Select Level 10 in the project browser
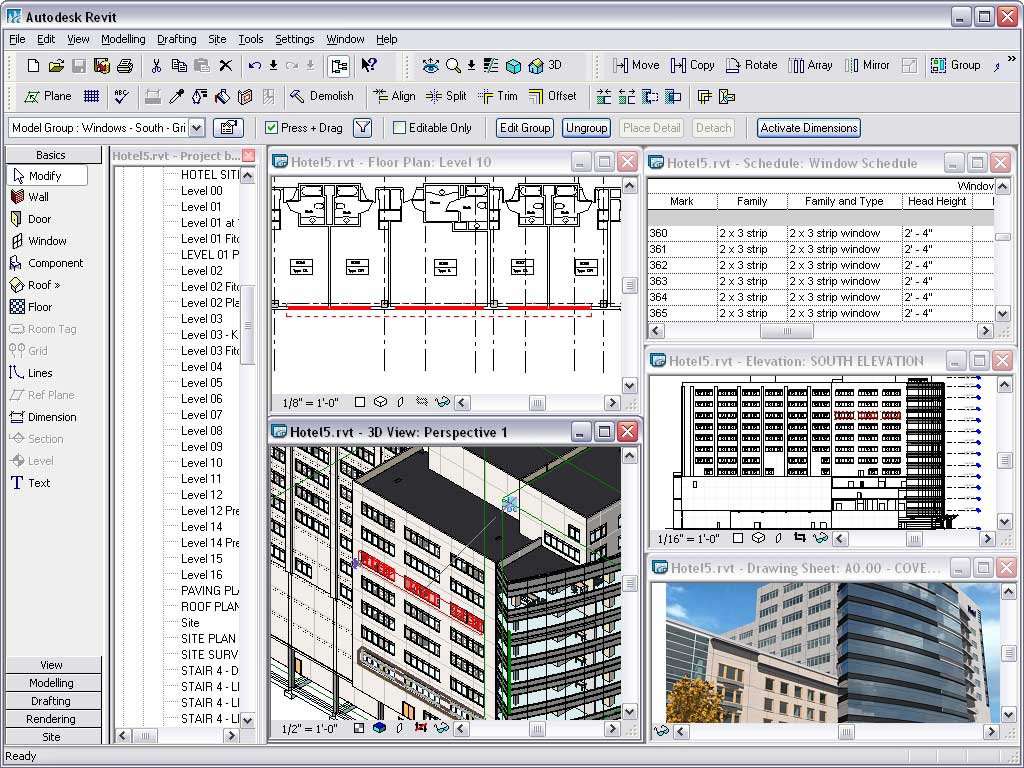 202,463
